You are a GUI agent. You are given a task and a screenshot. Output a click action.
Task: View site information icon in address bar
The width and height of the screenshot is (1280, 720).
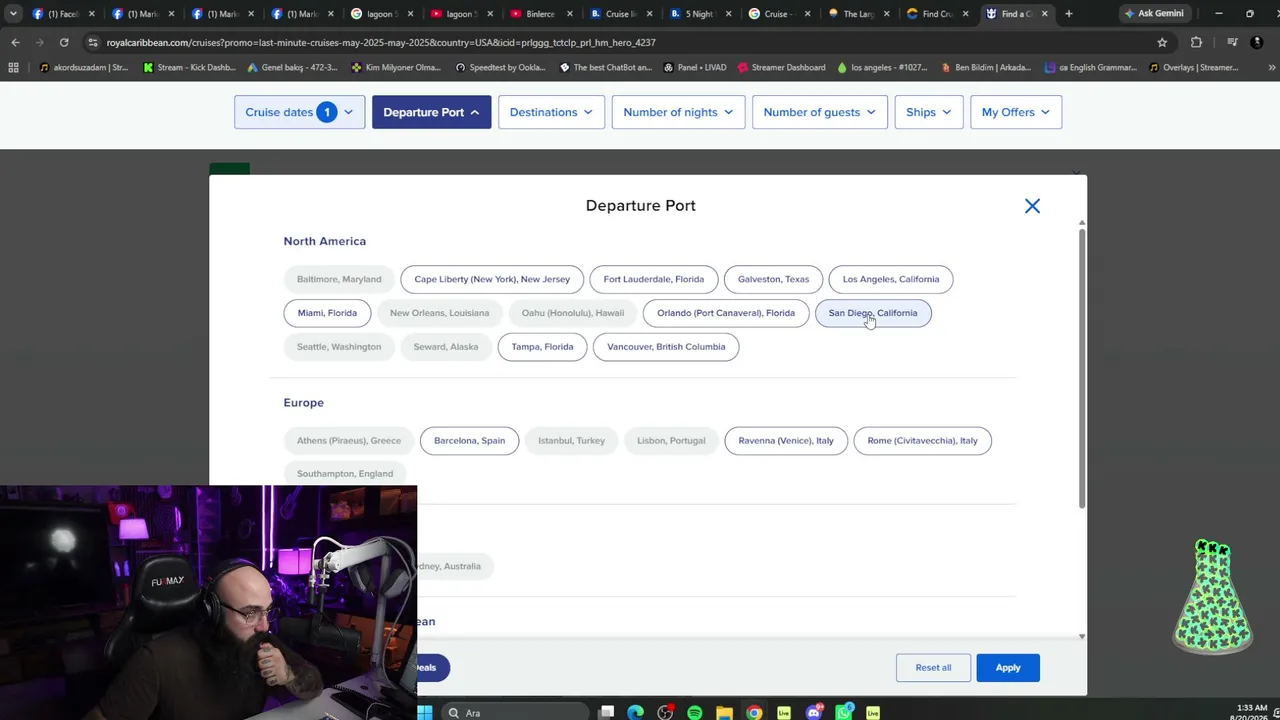pyautogui.click(x=93, y=42)
